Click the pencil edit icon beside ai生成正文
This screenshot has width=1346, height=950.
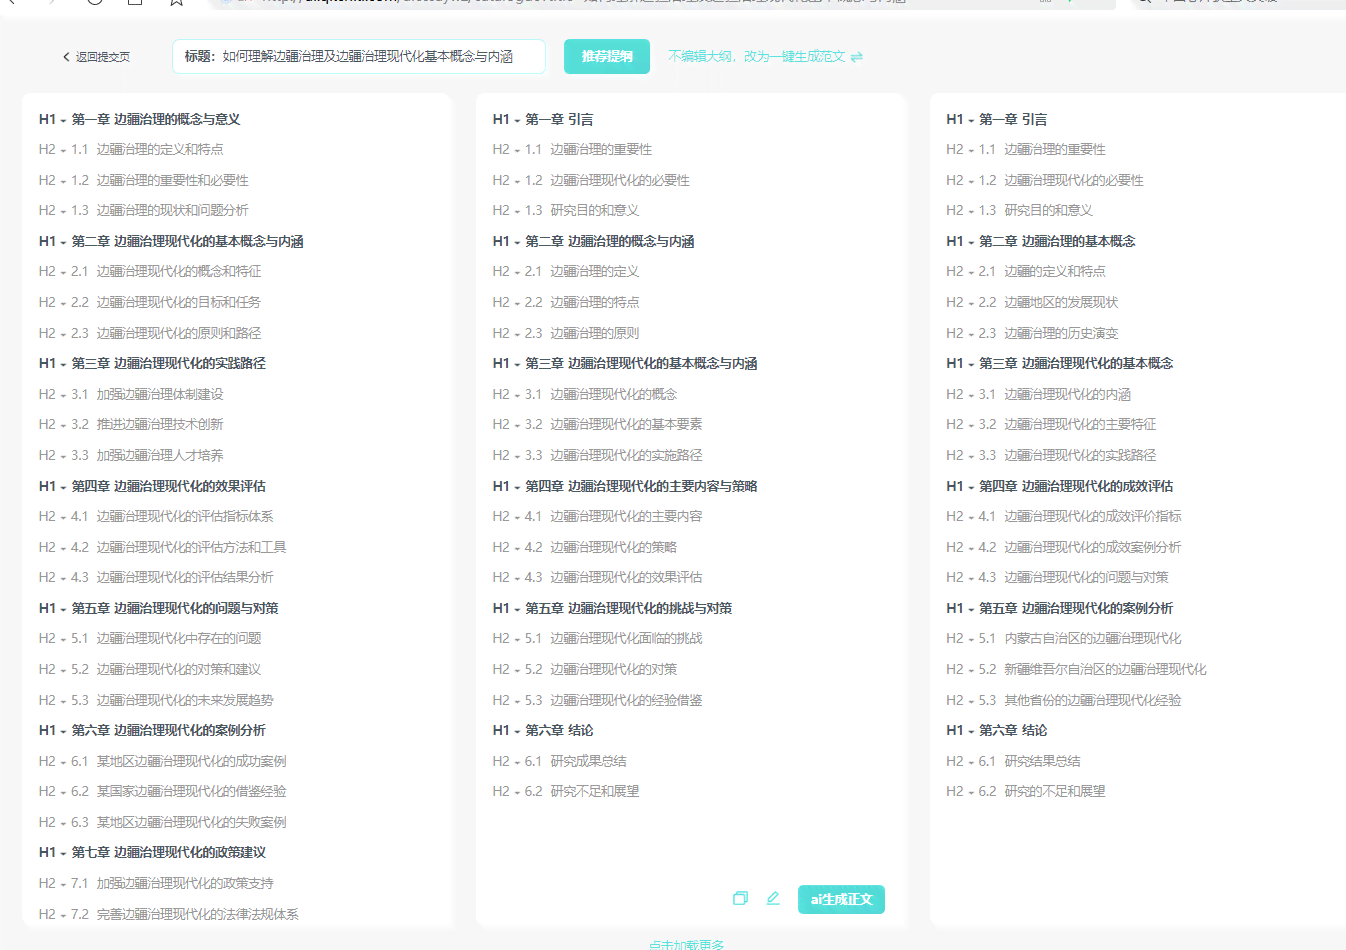click(773, 898)
